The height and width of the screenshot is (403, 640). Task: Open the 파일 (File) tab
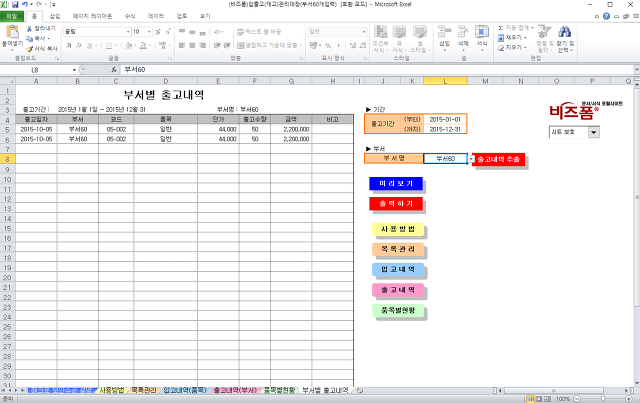click(x=12, y=16)
